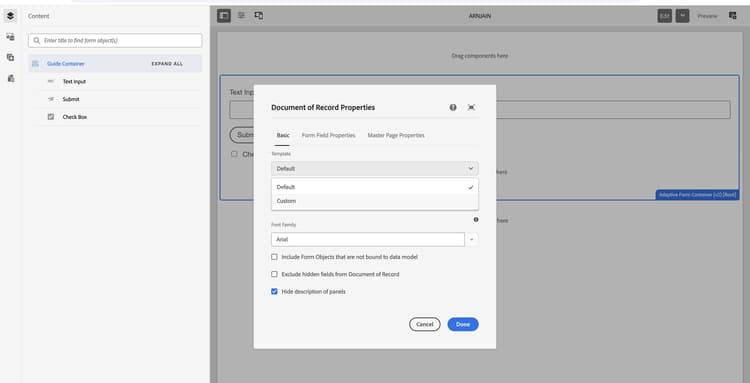Select Text Input tree item
The height and width of the screenshot is (383, 750).
click(74, 82)
